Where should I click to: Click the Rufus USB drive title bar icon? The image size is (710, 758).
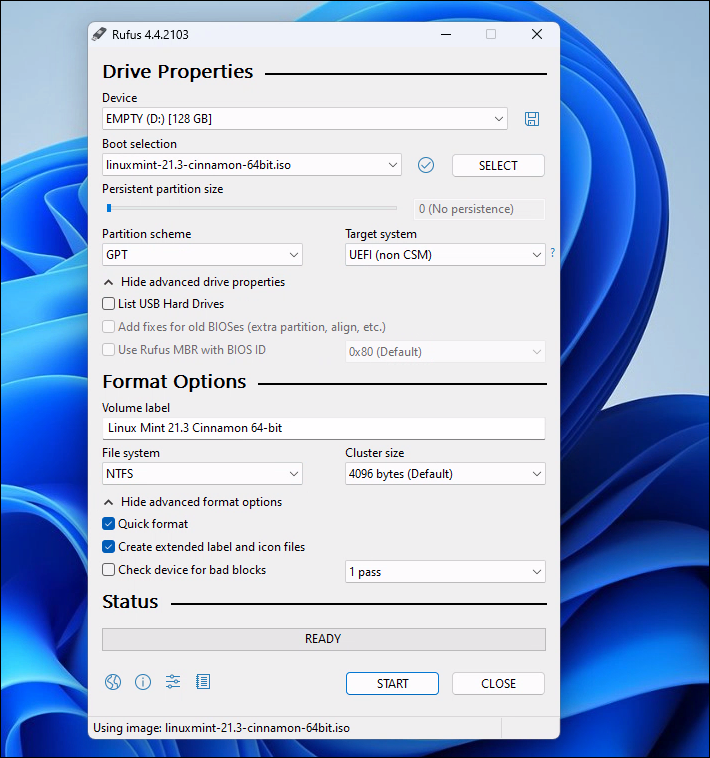tap(99, 34)
